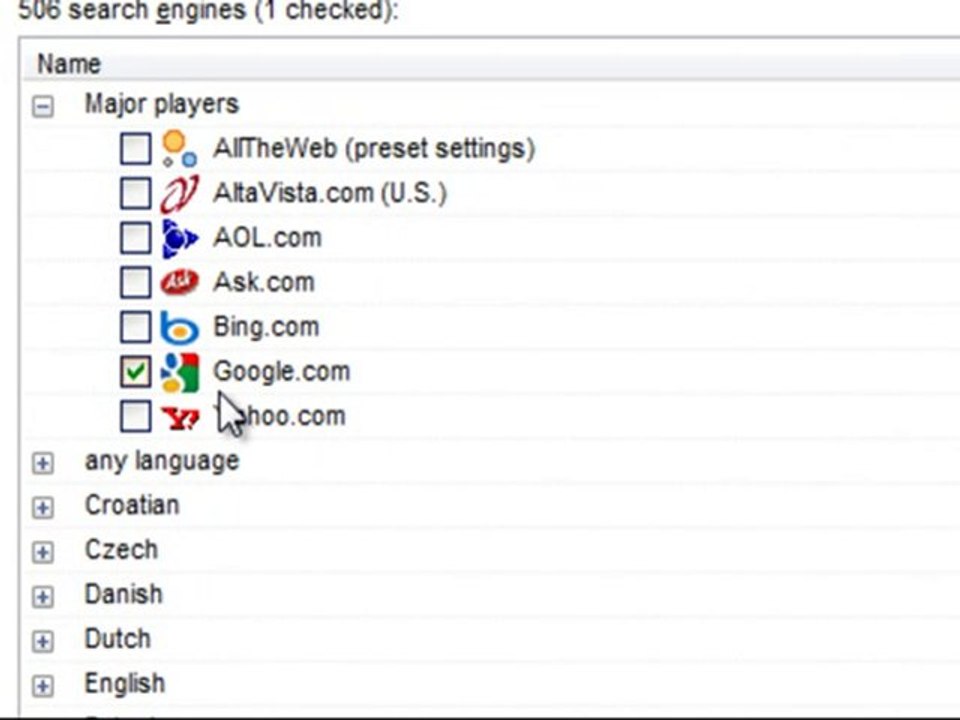The image size is (960, 720).
Task: Click the AOL.com blue icon
Action: (179, 238)
